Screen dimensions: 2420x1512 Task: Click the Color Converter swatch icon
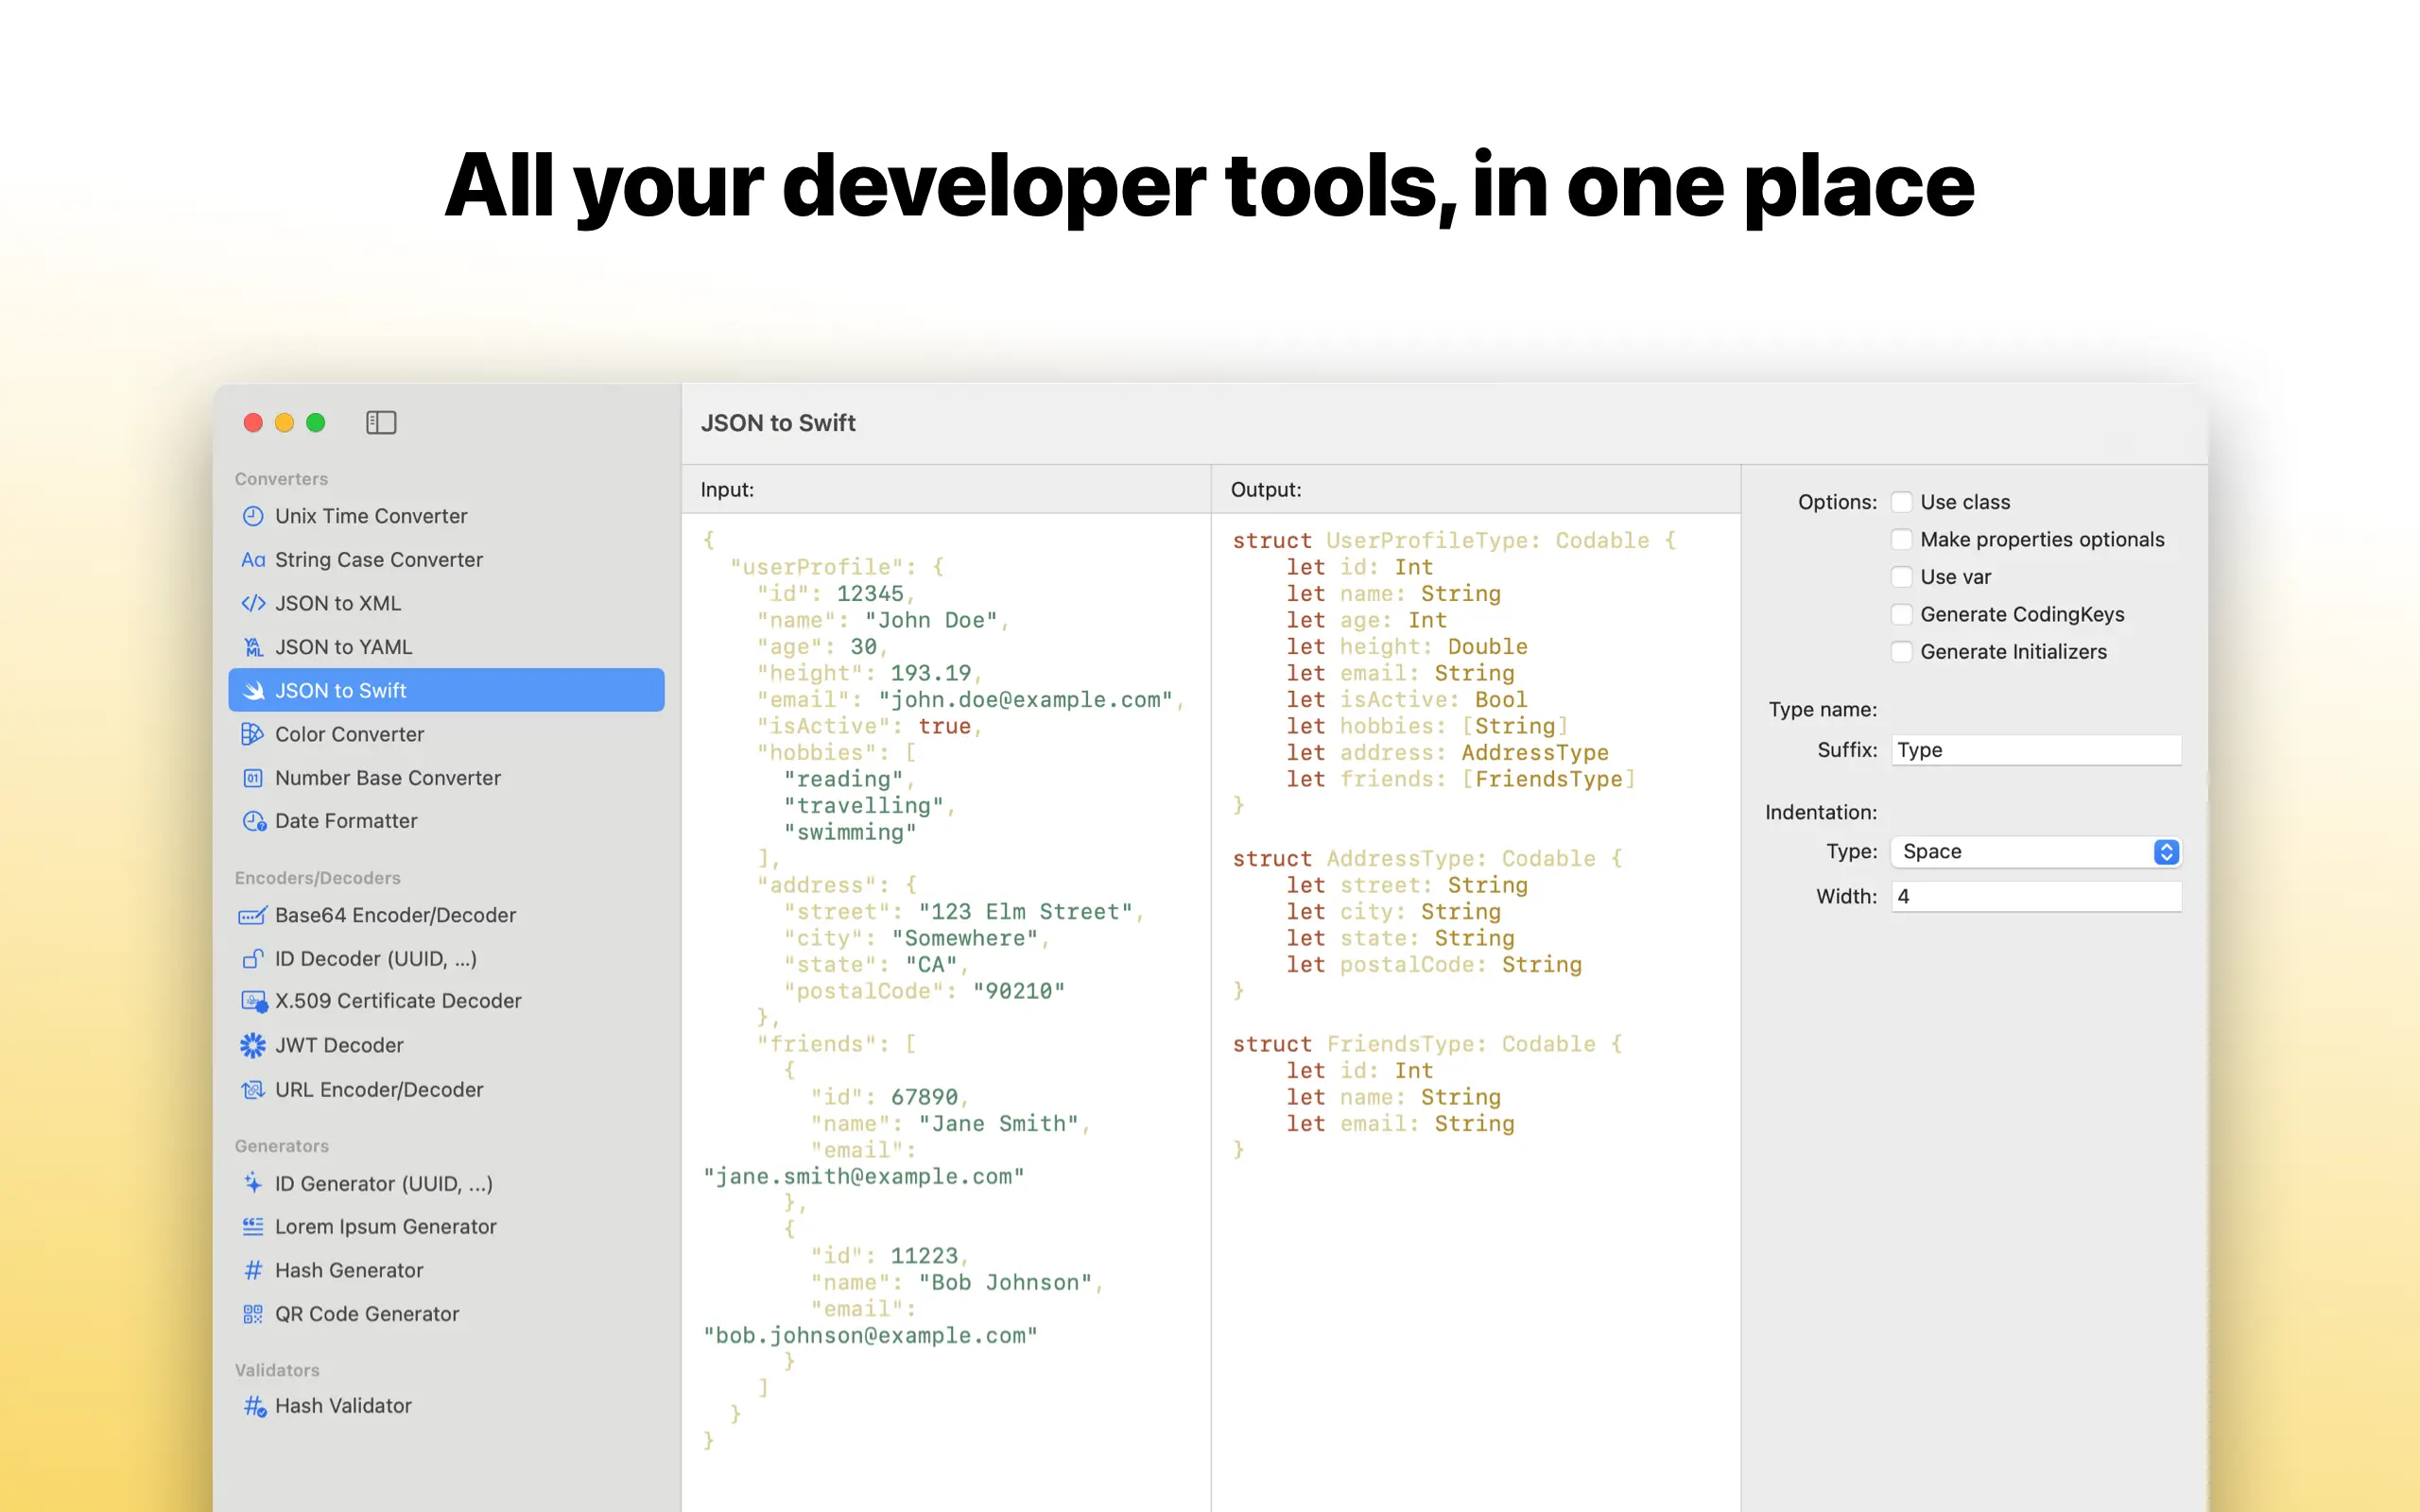[253, 734]
